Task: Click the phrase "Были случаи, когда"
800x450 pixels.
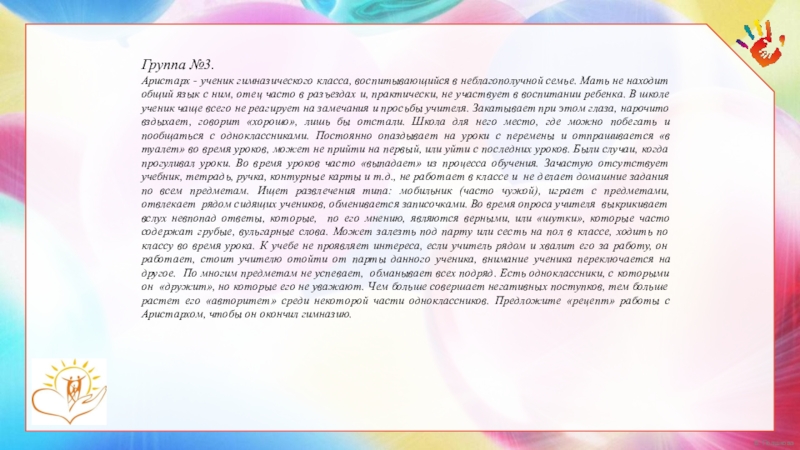Action: pos(621,149)
